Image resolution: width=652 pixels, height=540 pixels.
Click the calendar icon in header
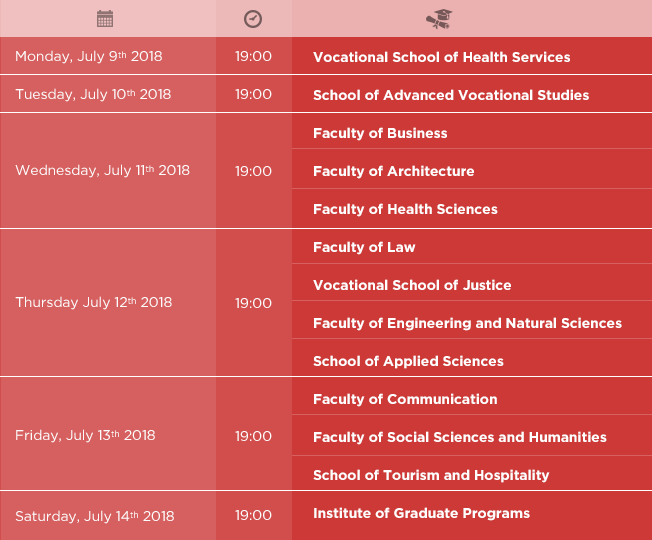pyautogui.click(x=105, y=19)
